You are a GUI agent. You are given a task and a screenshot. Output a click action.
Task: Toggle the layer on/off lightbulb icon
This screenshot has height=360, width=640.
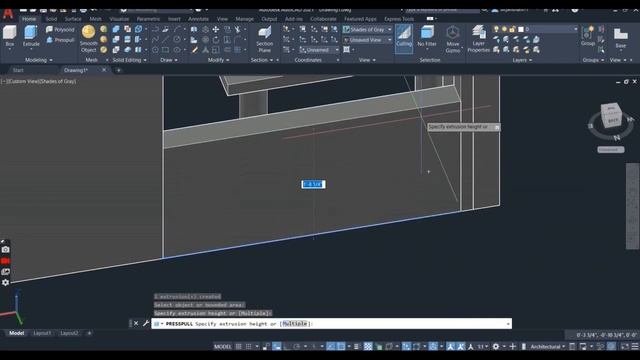pyautogui.click(x=496, y=29)
